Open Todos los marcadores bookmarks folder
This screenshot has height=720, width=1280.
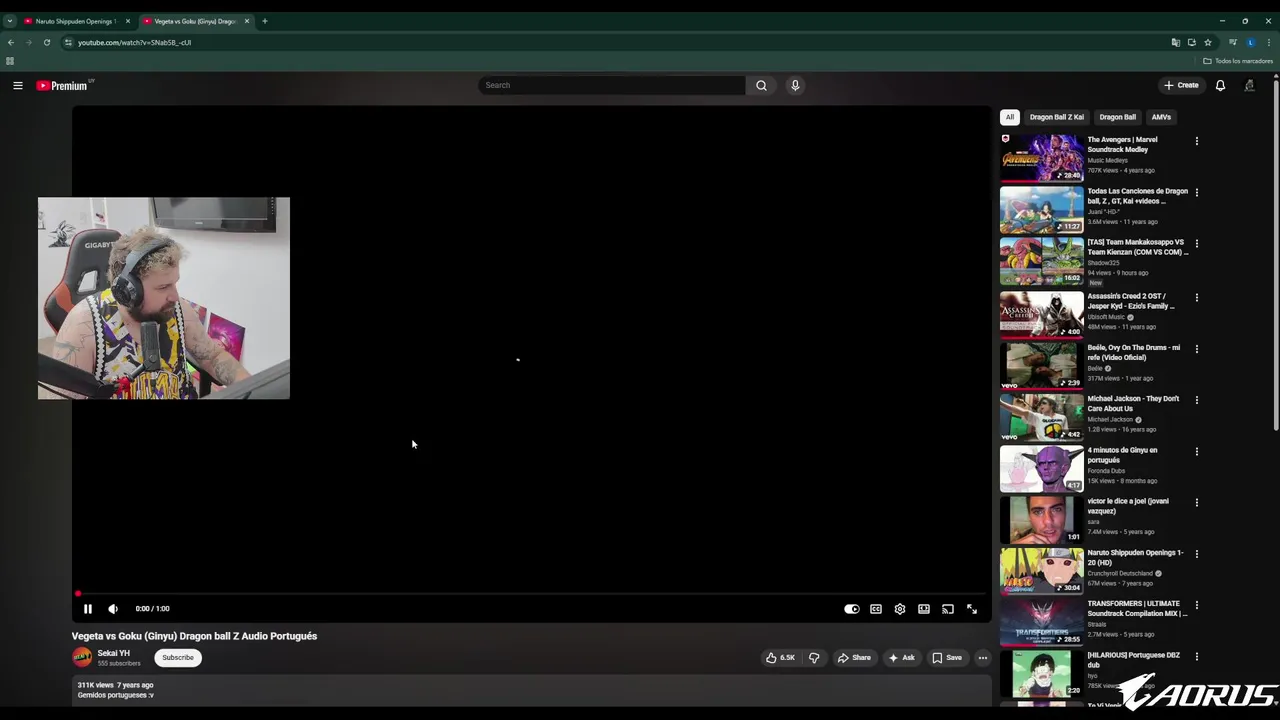[x=1238, y=61]
